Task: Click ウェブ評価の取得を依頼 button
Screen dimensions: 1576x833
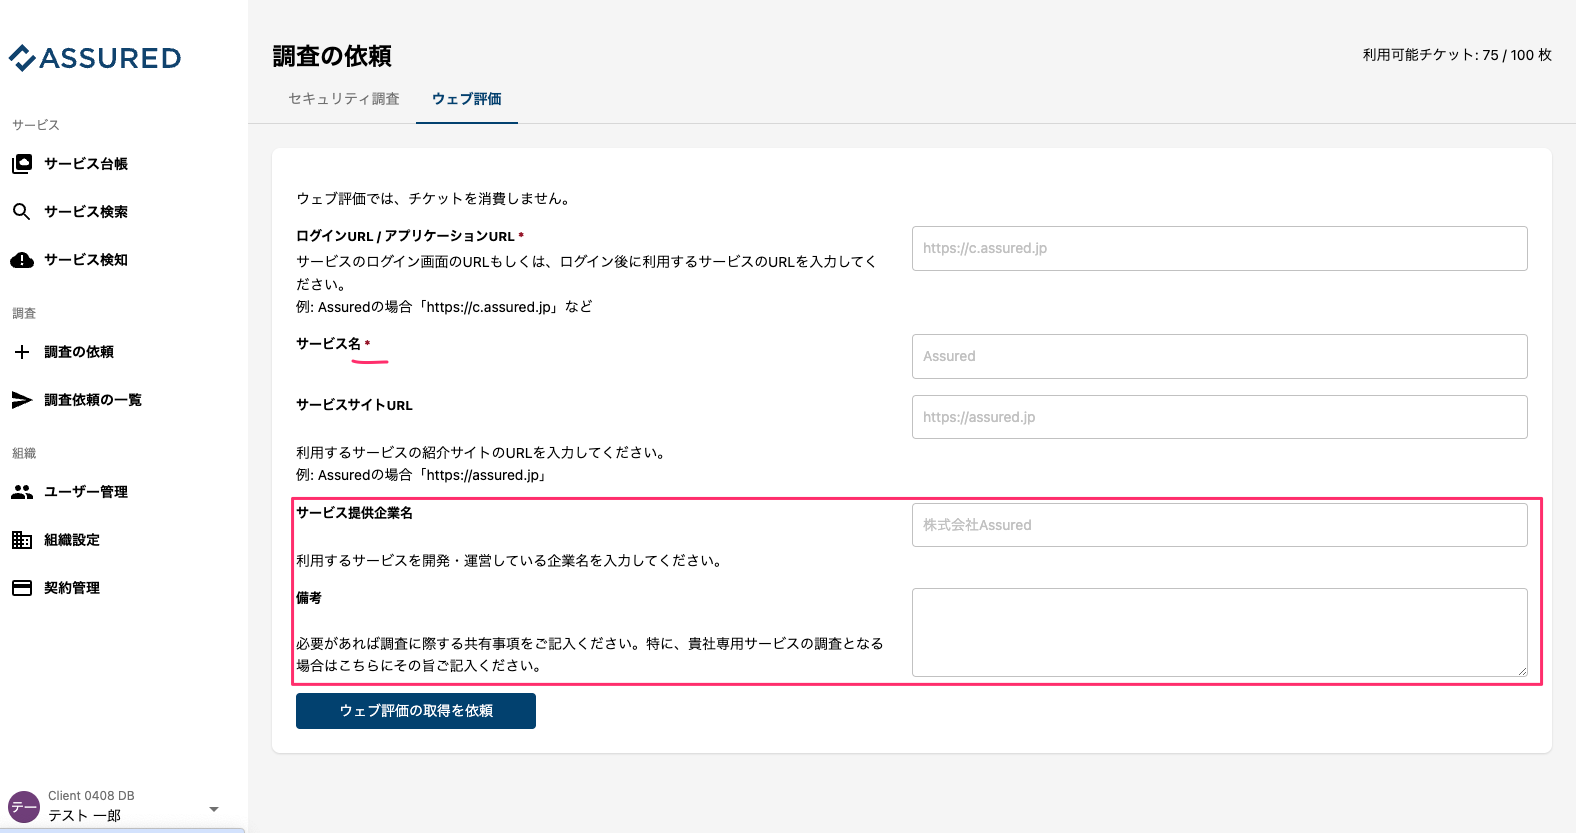Action: tap(416, 711)
